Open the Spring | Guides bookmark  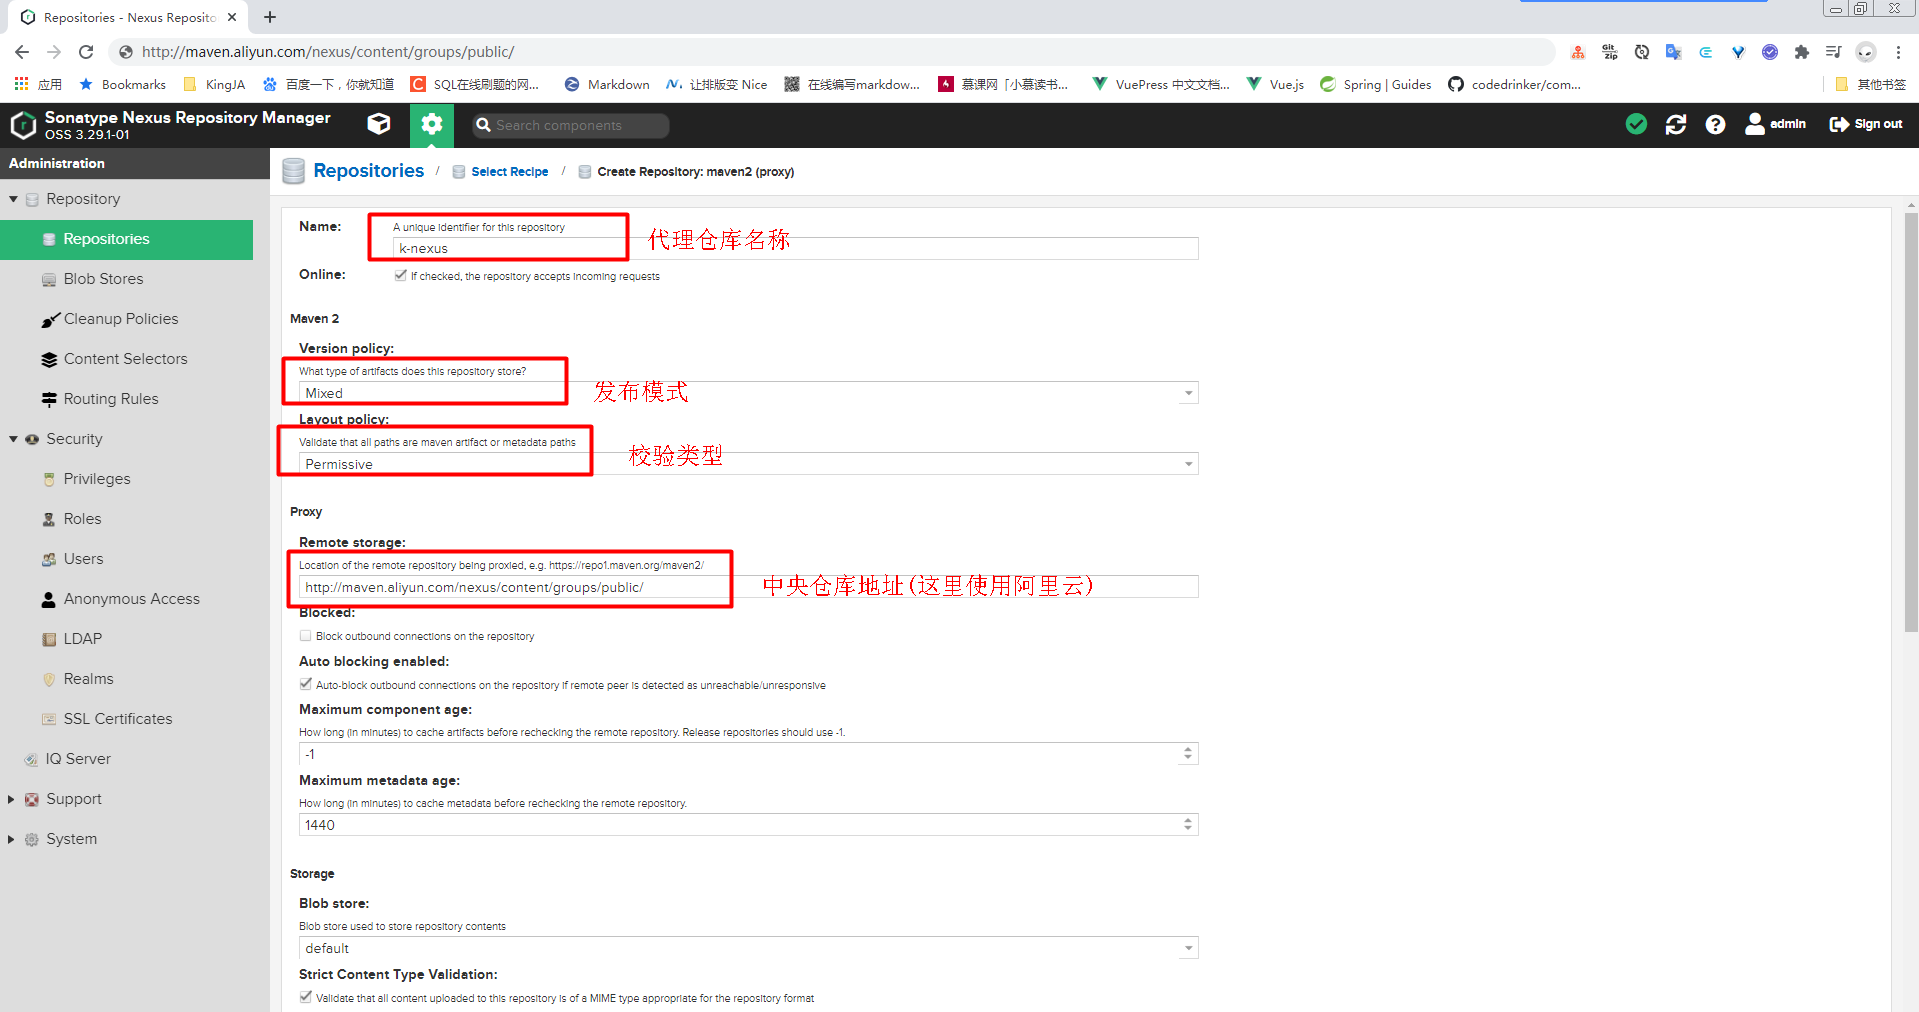click(x=1375, y=84)
